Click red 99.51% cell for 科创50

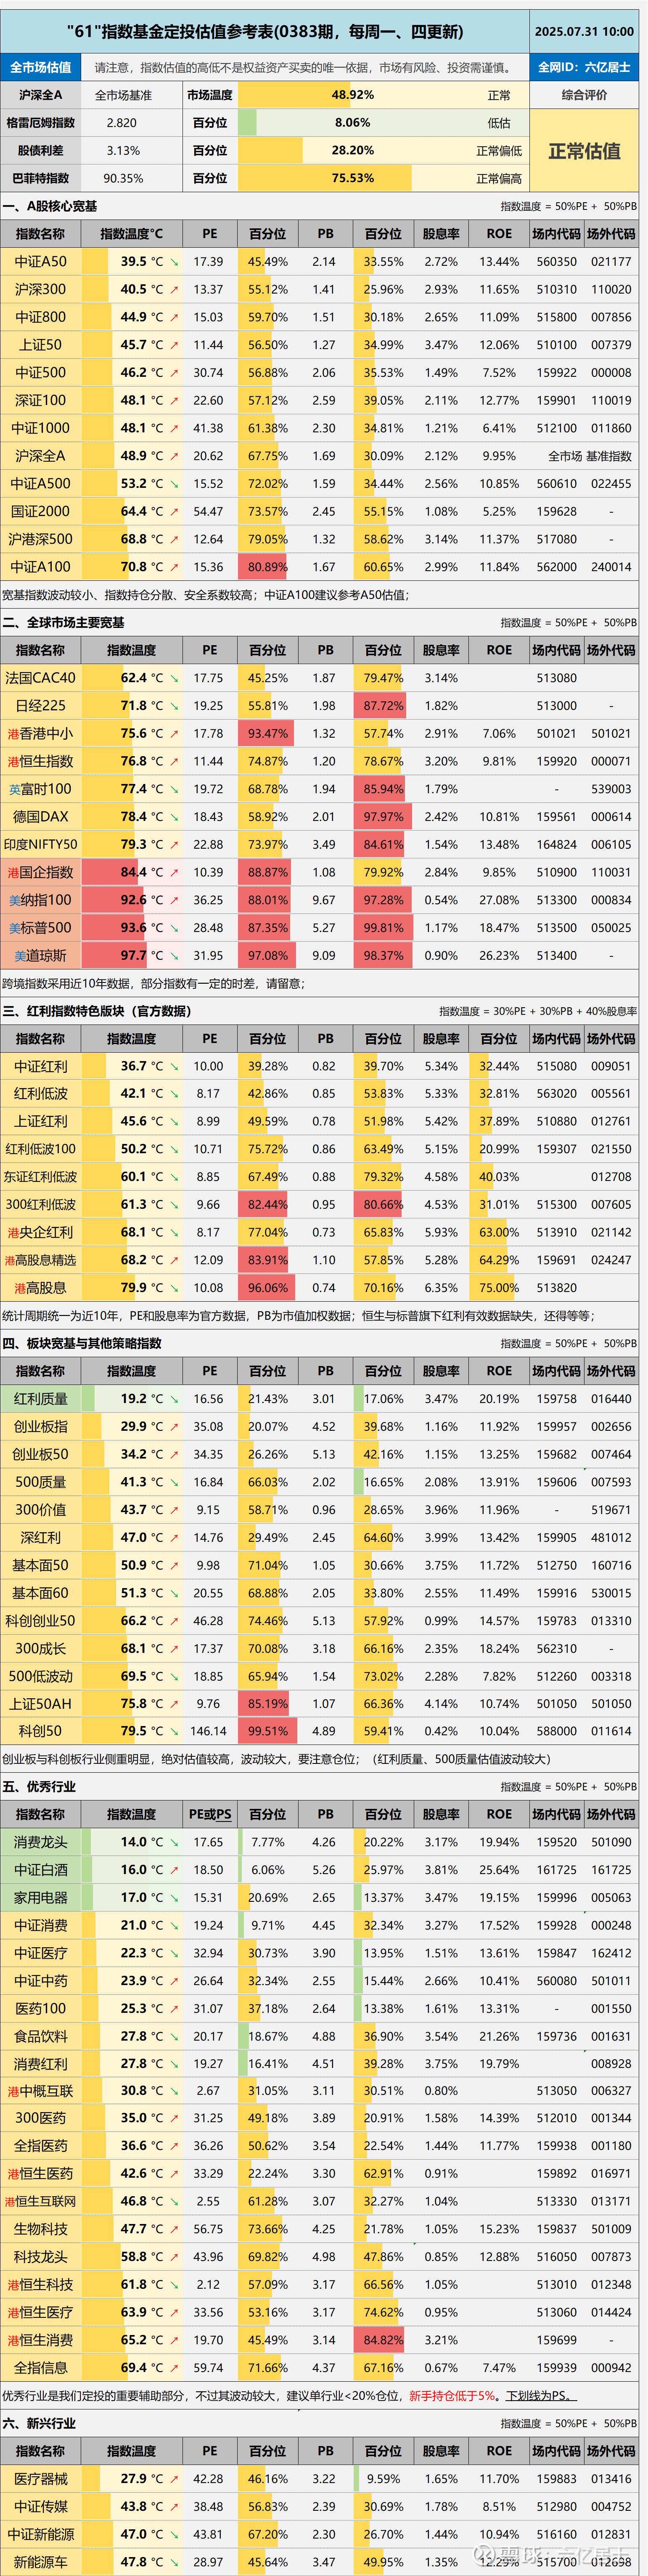(266, 1731)
